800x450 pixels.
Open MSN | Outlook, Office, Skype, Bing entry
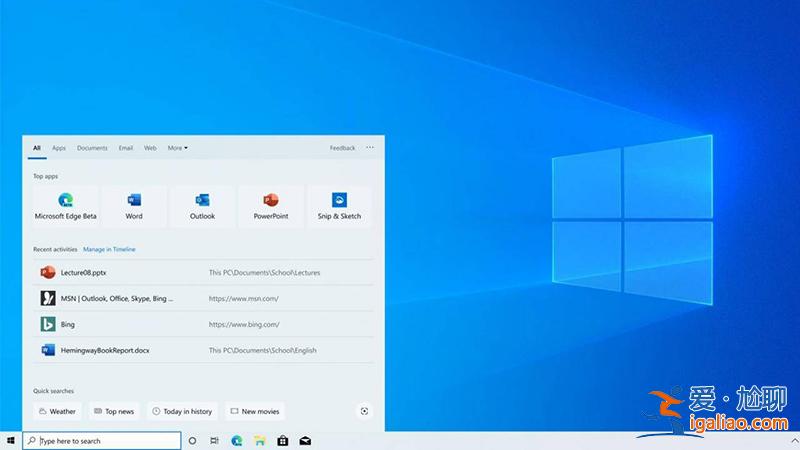204,298
